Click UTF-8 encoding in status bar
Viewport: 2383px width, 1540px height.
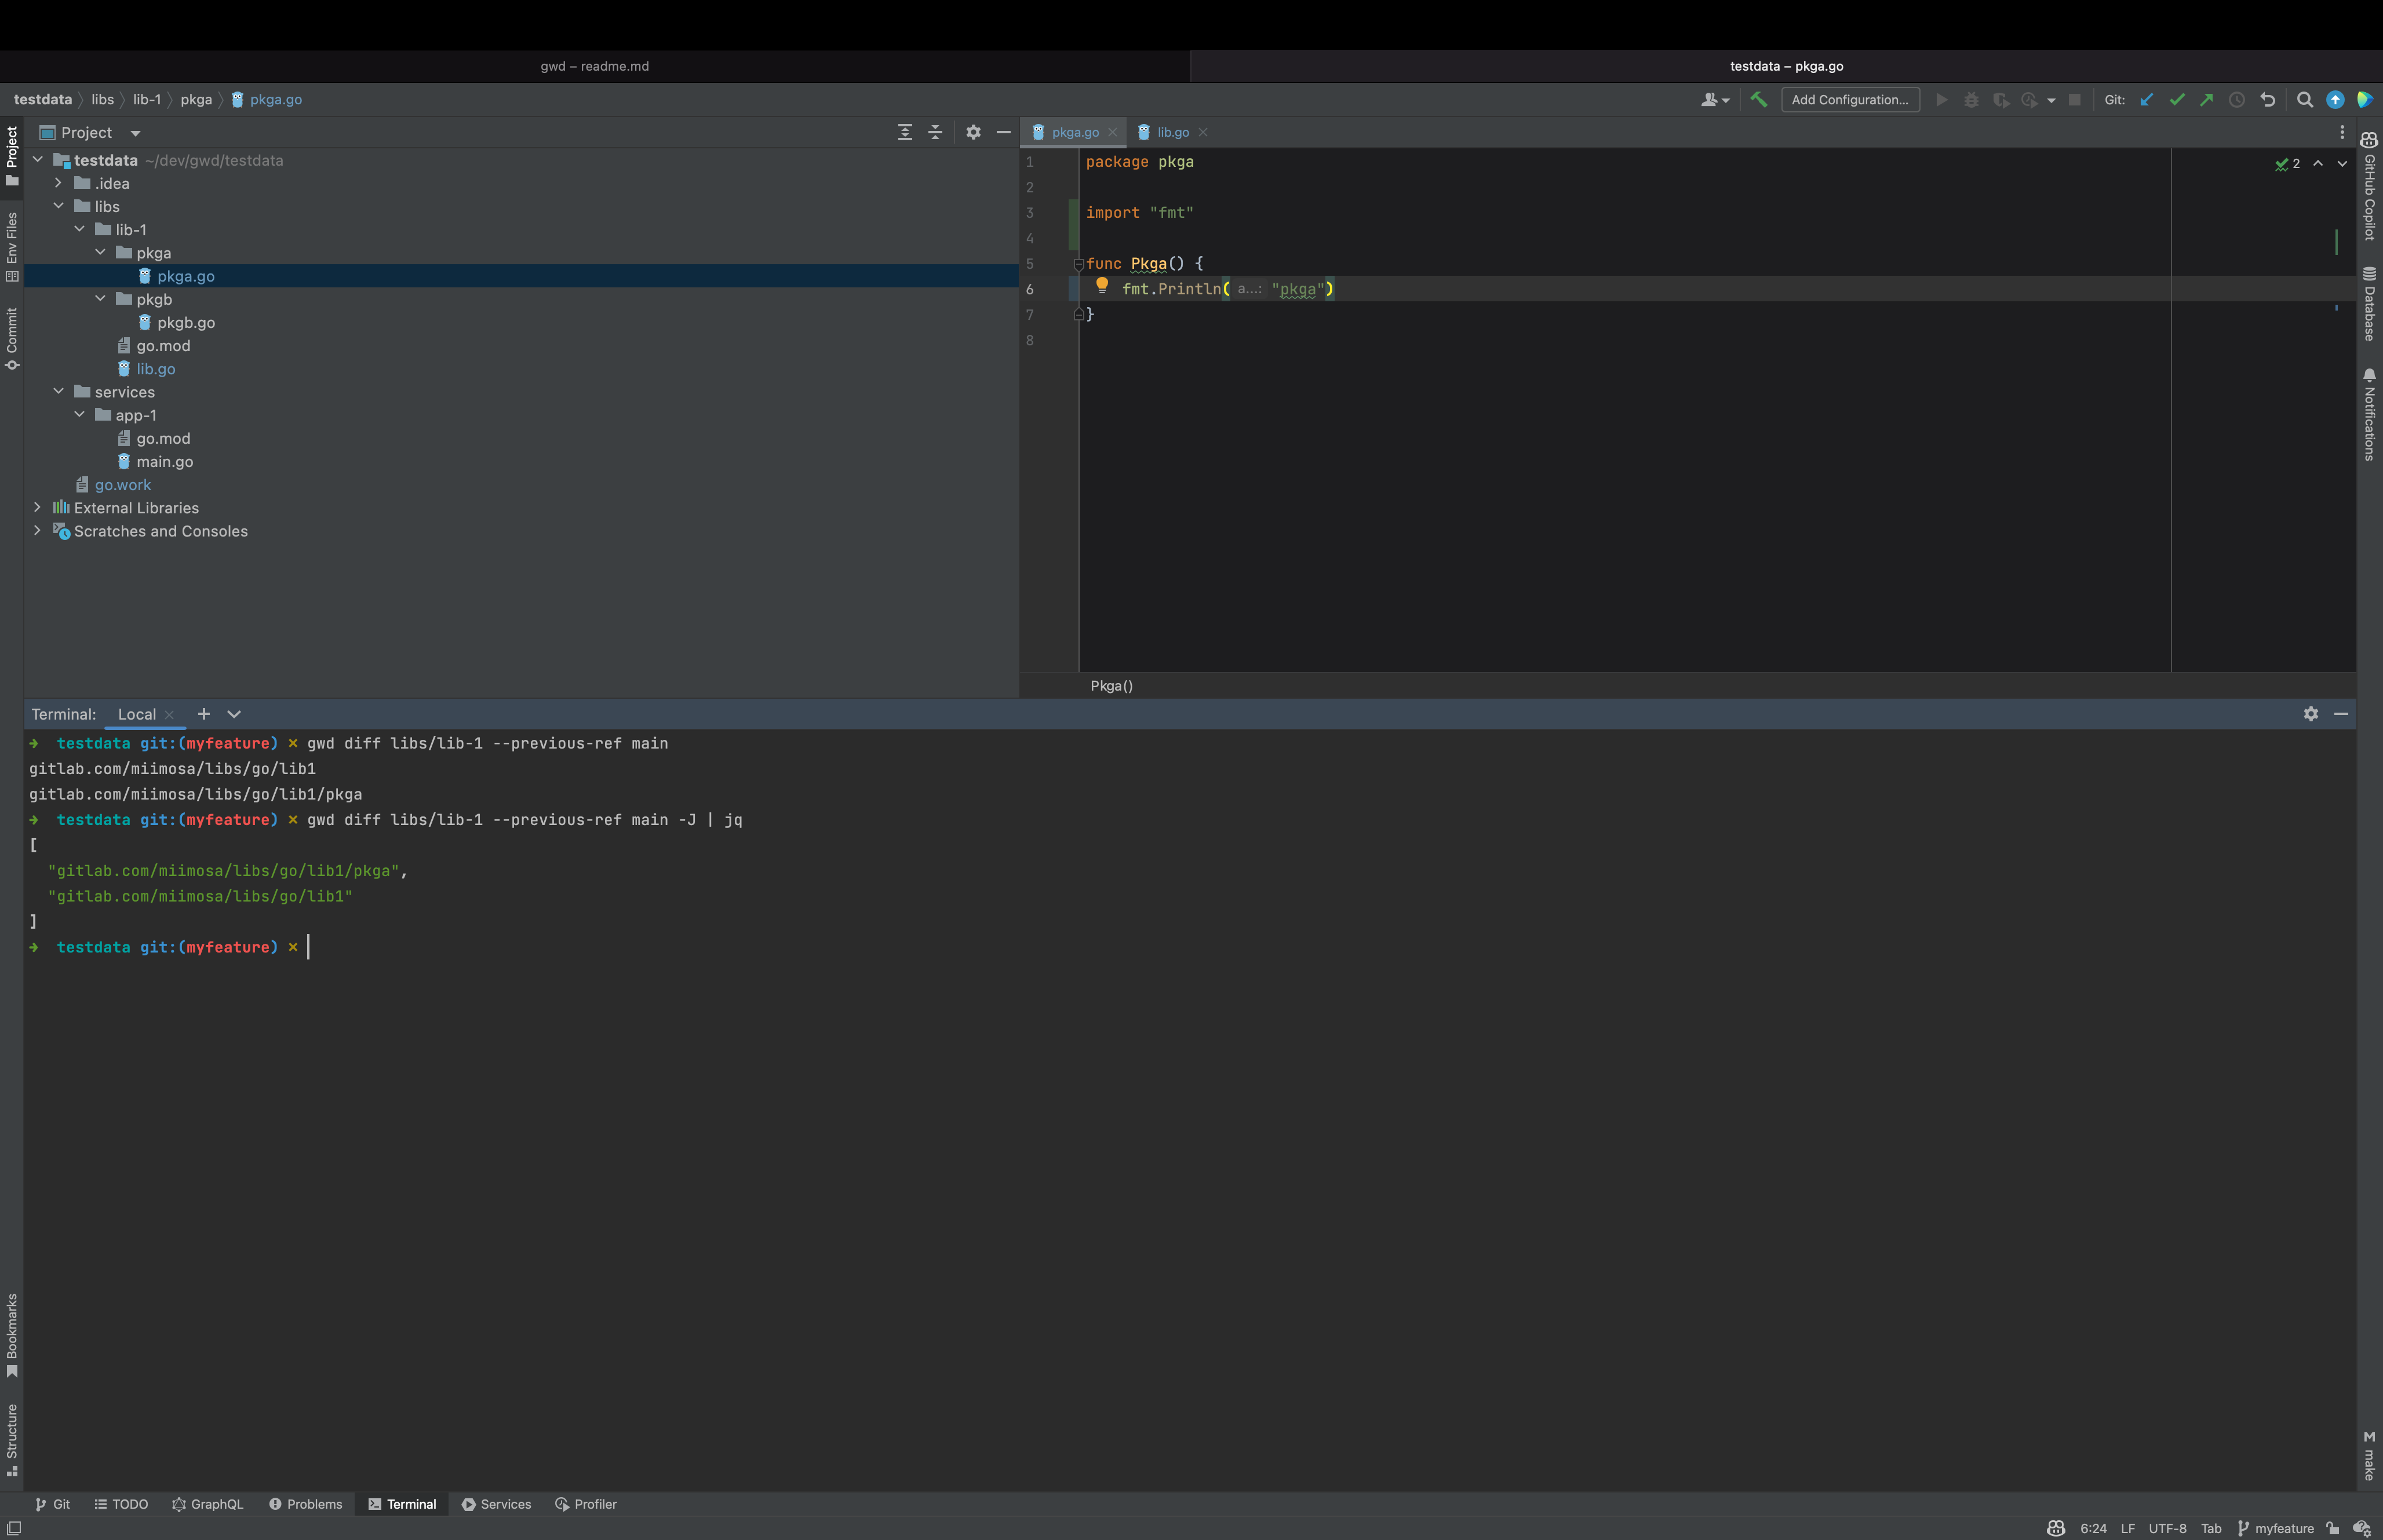[2167, 1528]
